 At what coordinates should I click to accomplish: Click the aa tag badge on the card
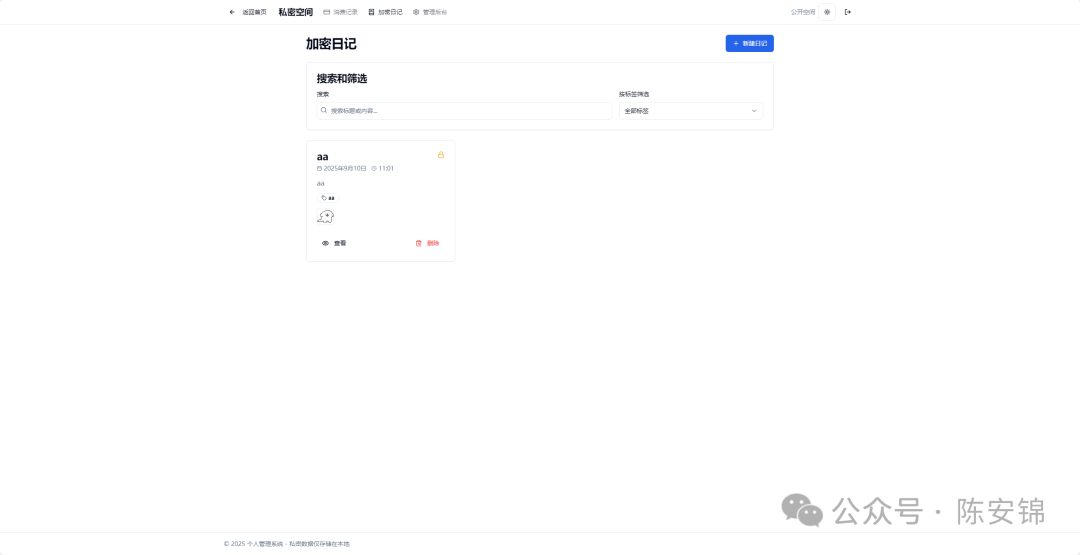point(329,198)
